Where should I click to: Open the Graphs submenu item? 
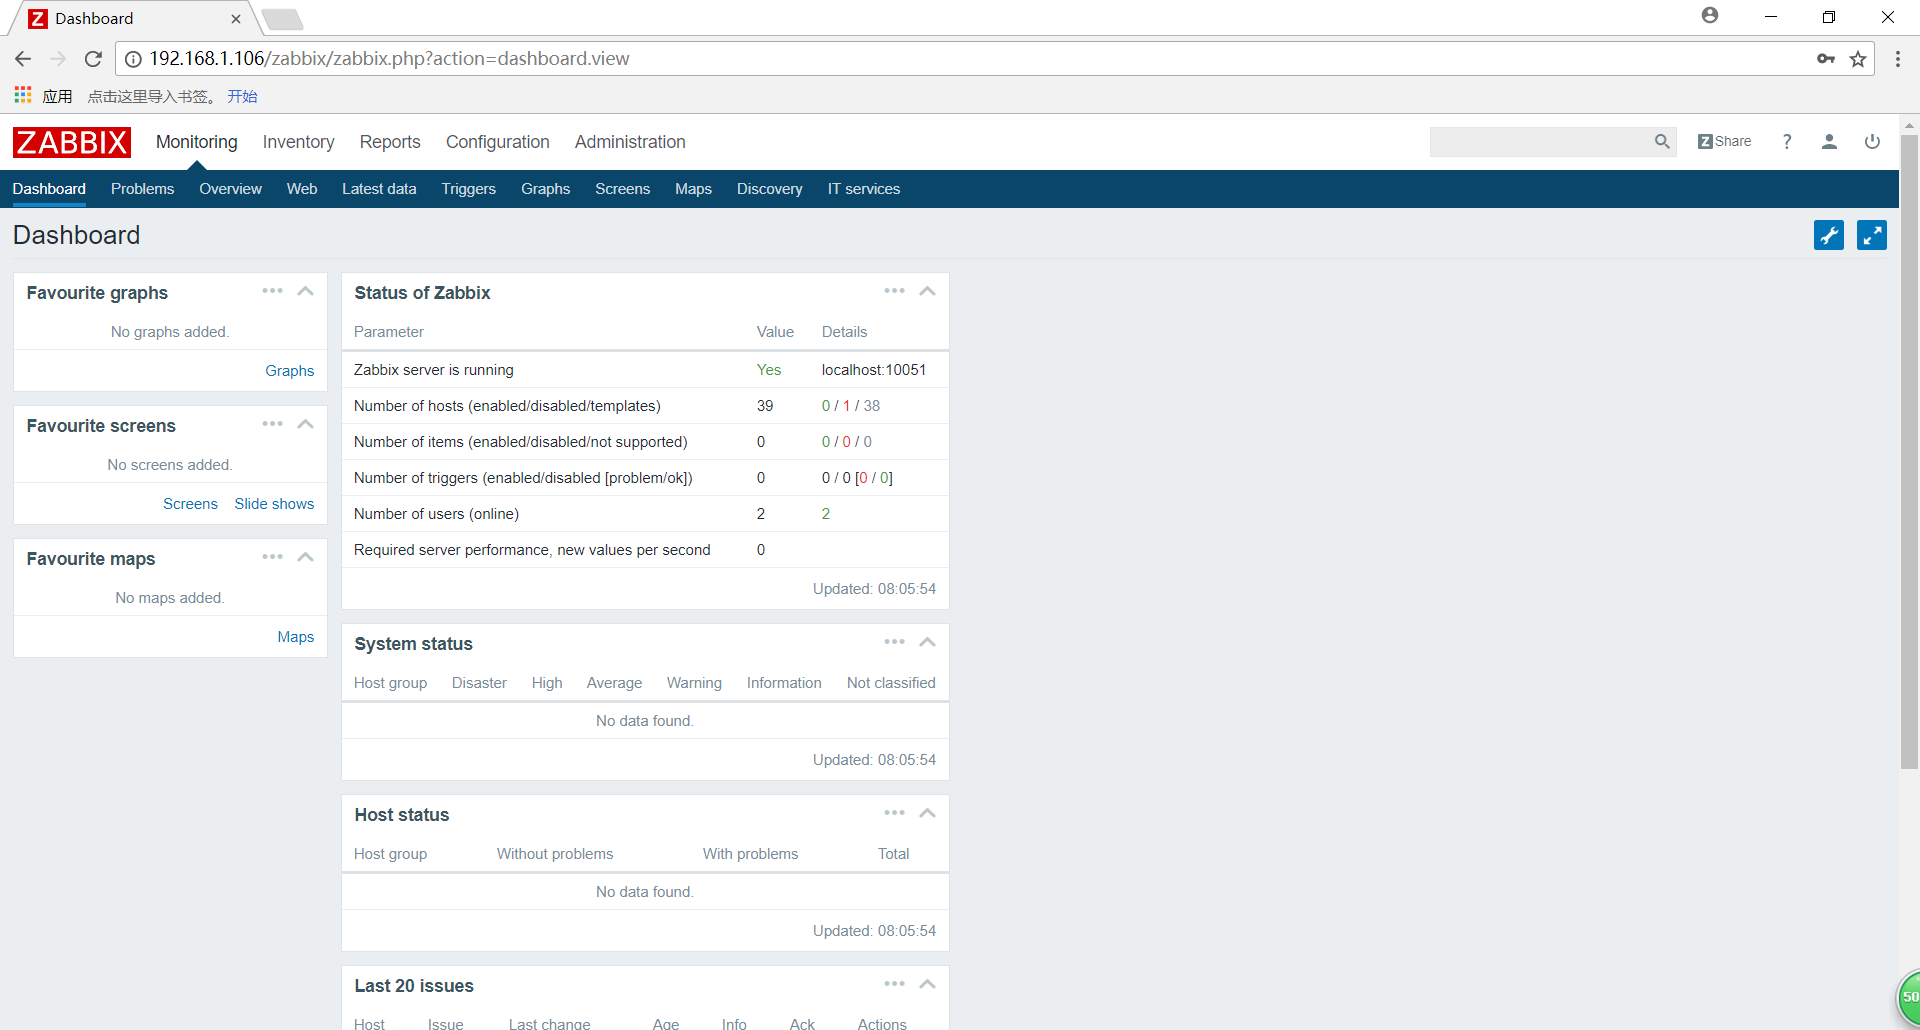545,189
